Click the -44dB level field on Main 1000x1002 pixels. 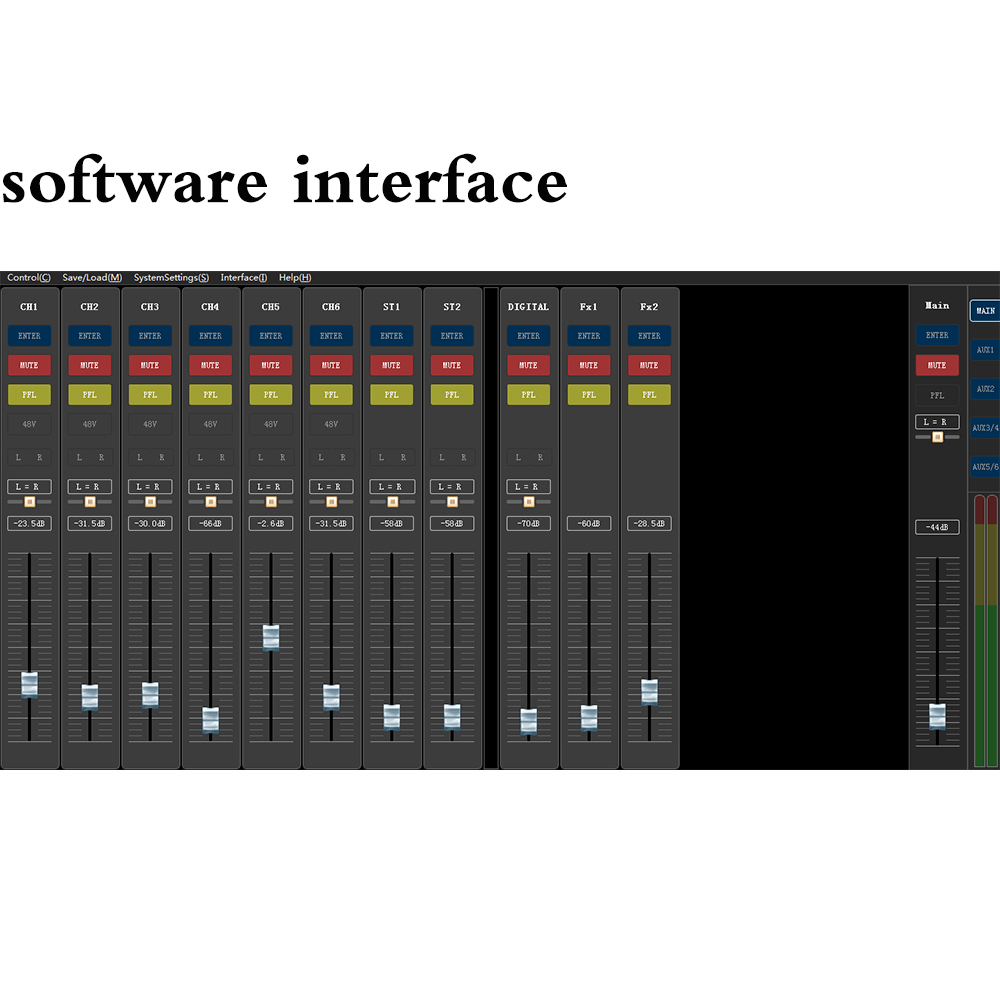(937, 528)
